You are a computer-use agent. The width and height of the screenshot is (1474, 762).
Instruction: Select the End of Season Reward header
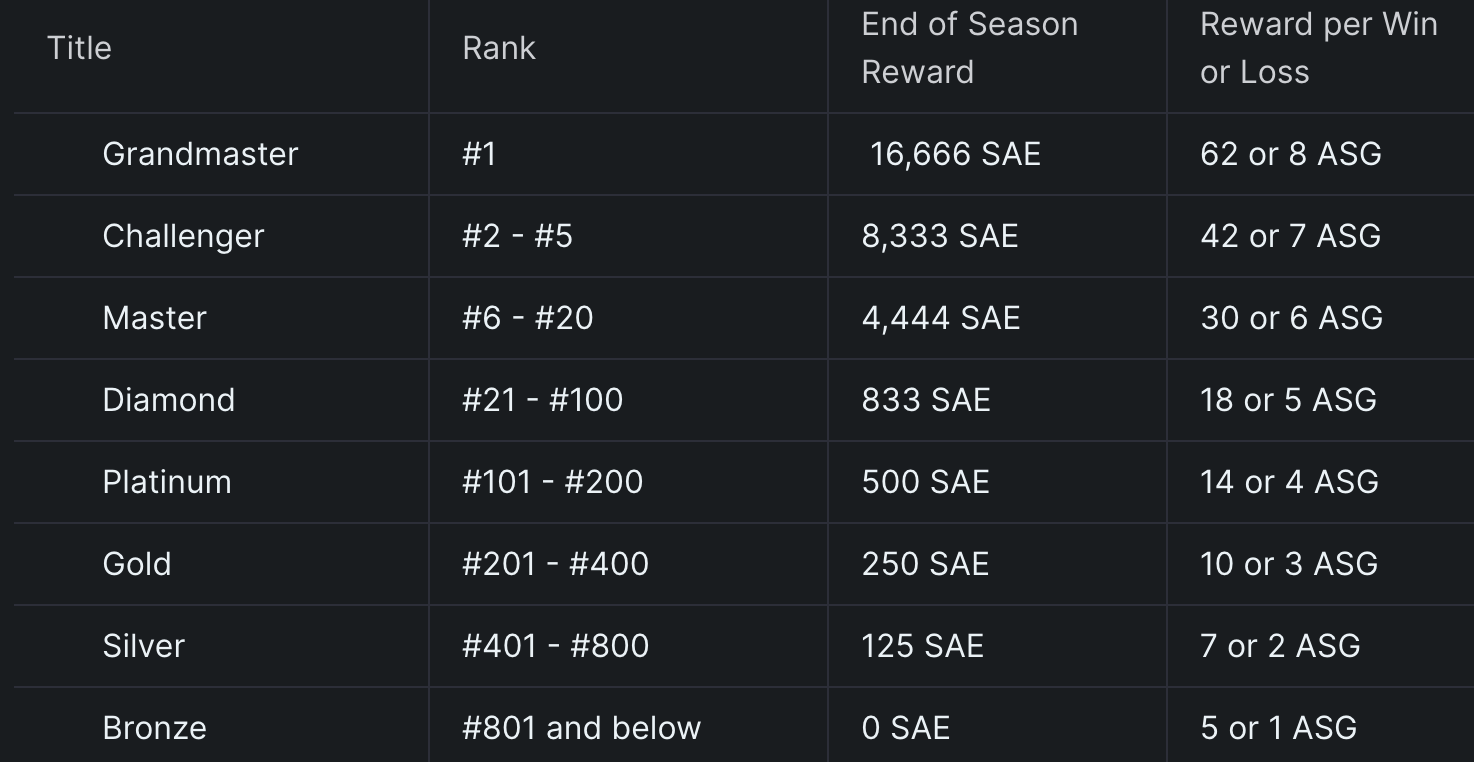click(x=970, y=48)
